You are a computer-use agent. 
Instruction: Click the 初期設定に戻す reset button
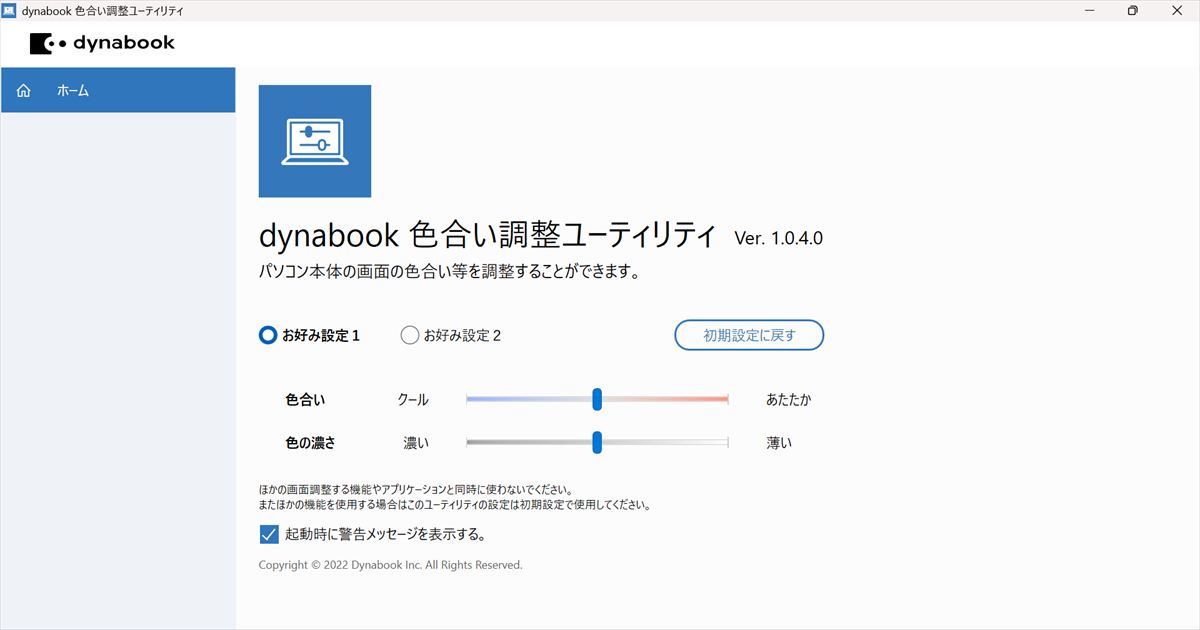point(749,335)
